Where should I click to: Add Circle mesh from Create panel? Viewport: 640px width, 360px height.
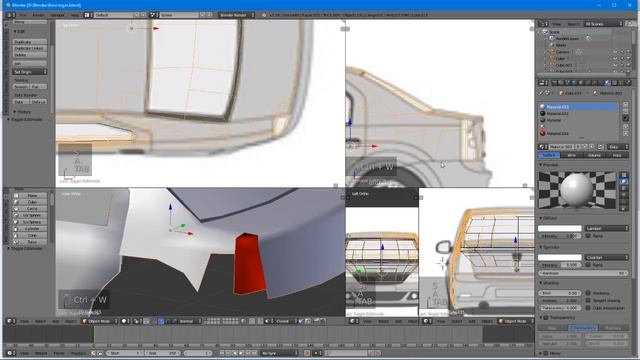pos(30,209)
